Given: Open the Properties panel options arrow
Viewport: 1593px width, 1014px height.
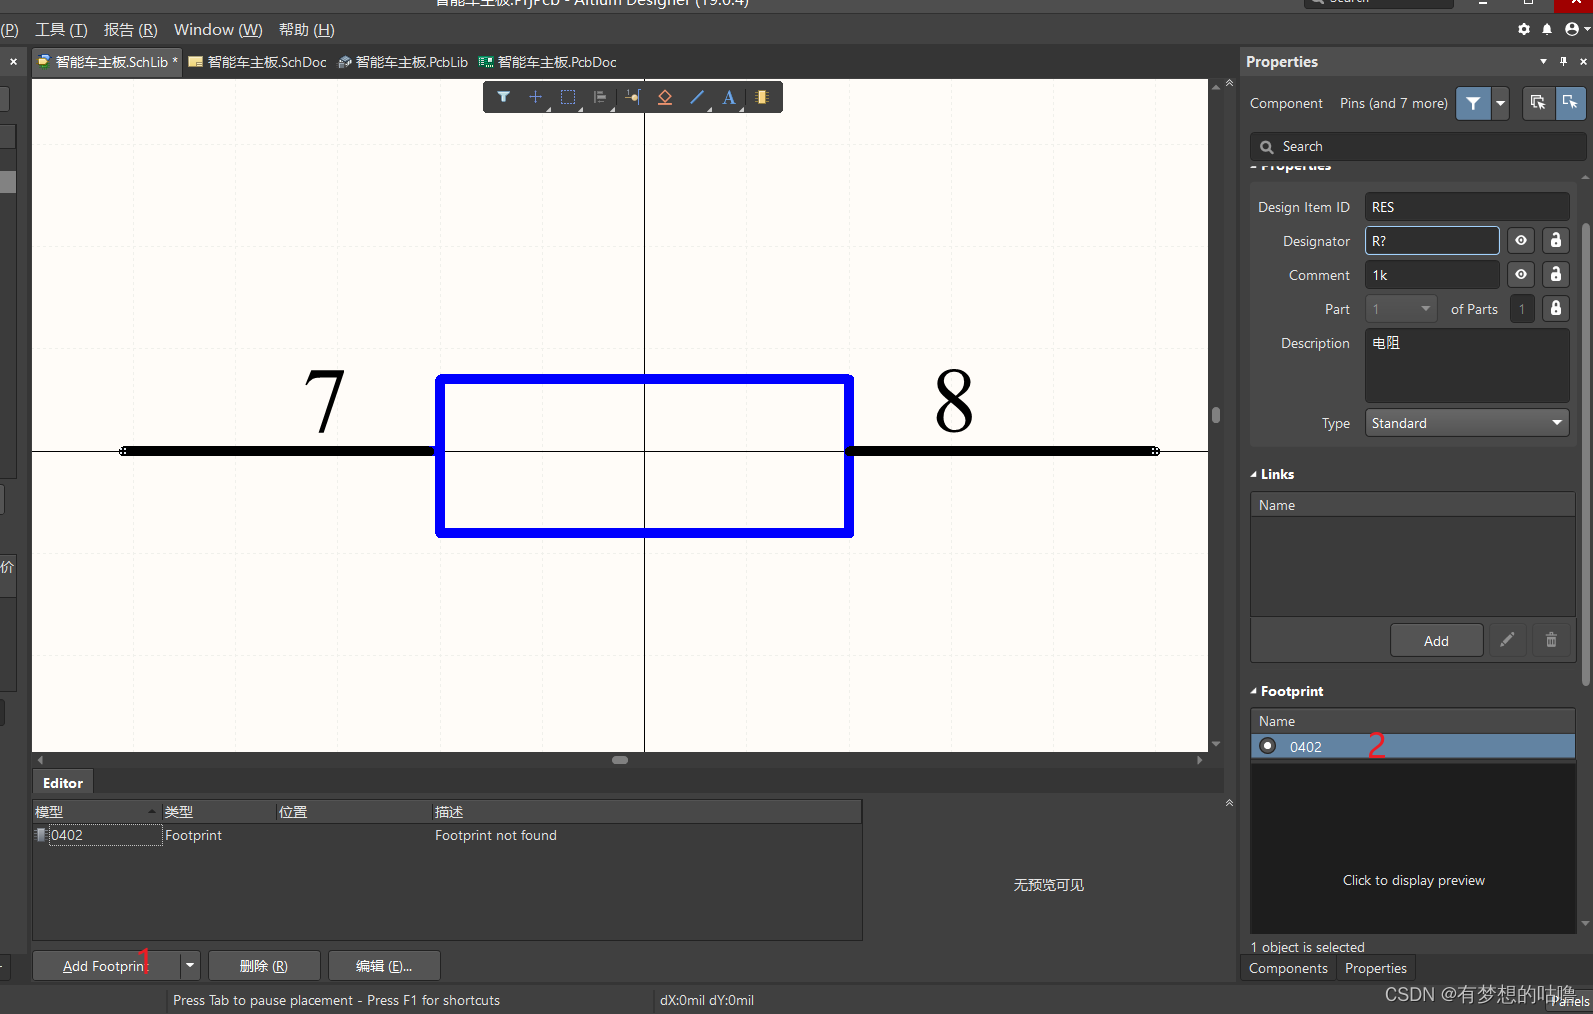Looking at the screenshot, I should coord(1543,61).
